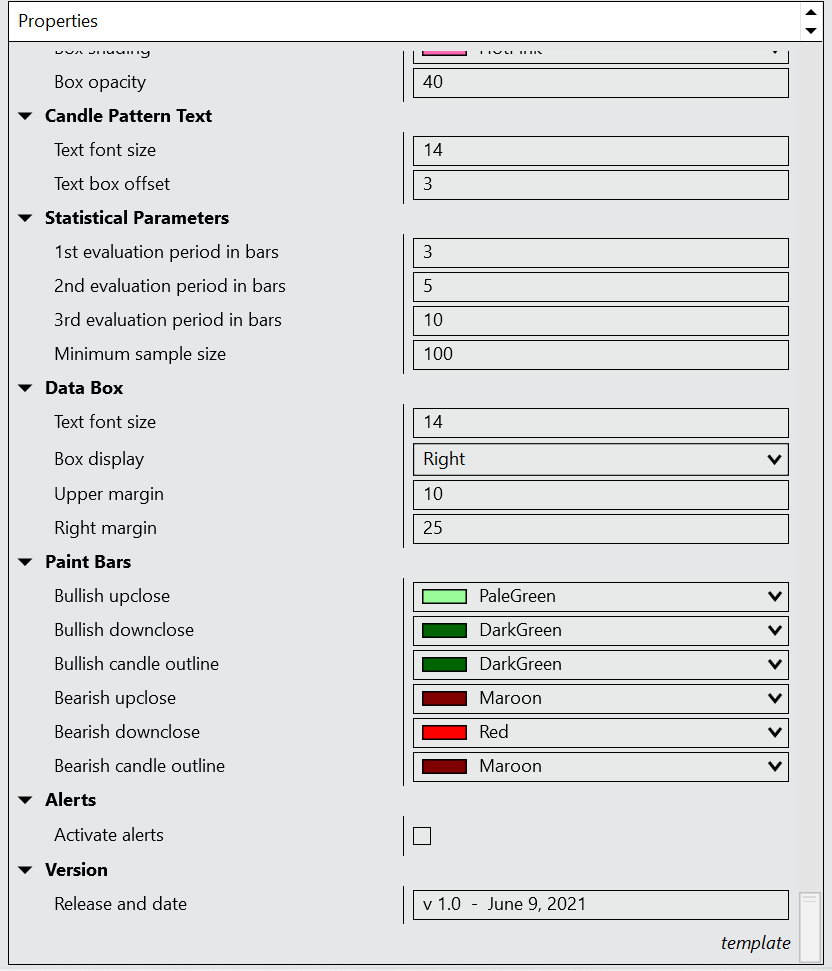The image size is (832, 971).
Task: Click the Right margin input field
Action: (600, 528)
